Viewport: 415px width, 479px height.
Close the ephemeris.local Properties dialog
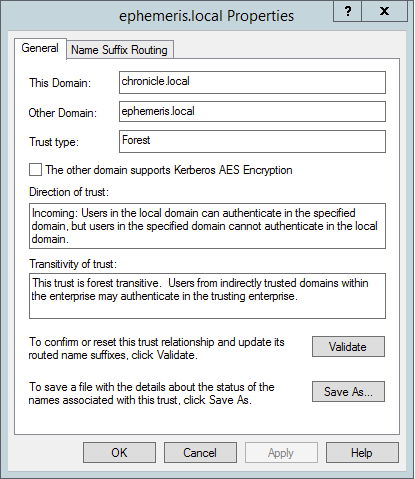point(385,11)
